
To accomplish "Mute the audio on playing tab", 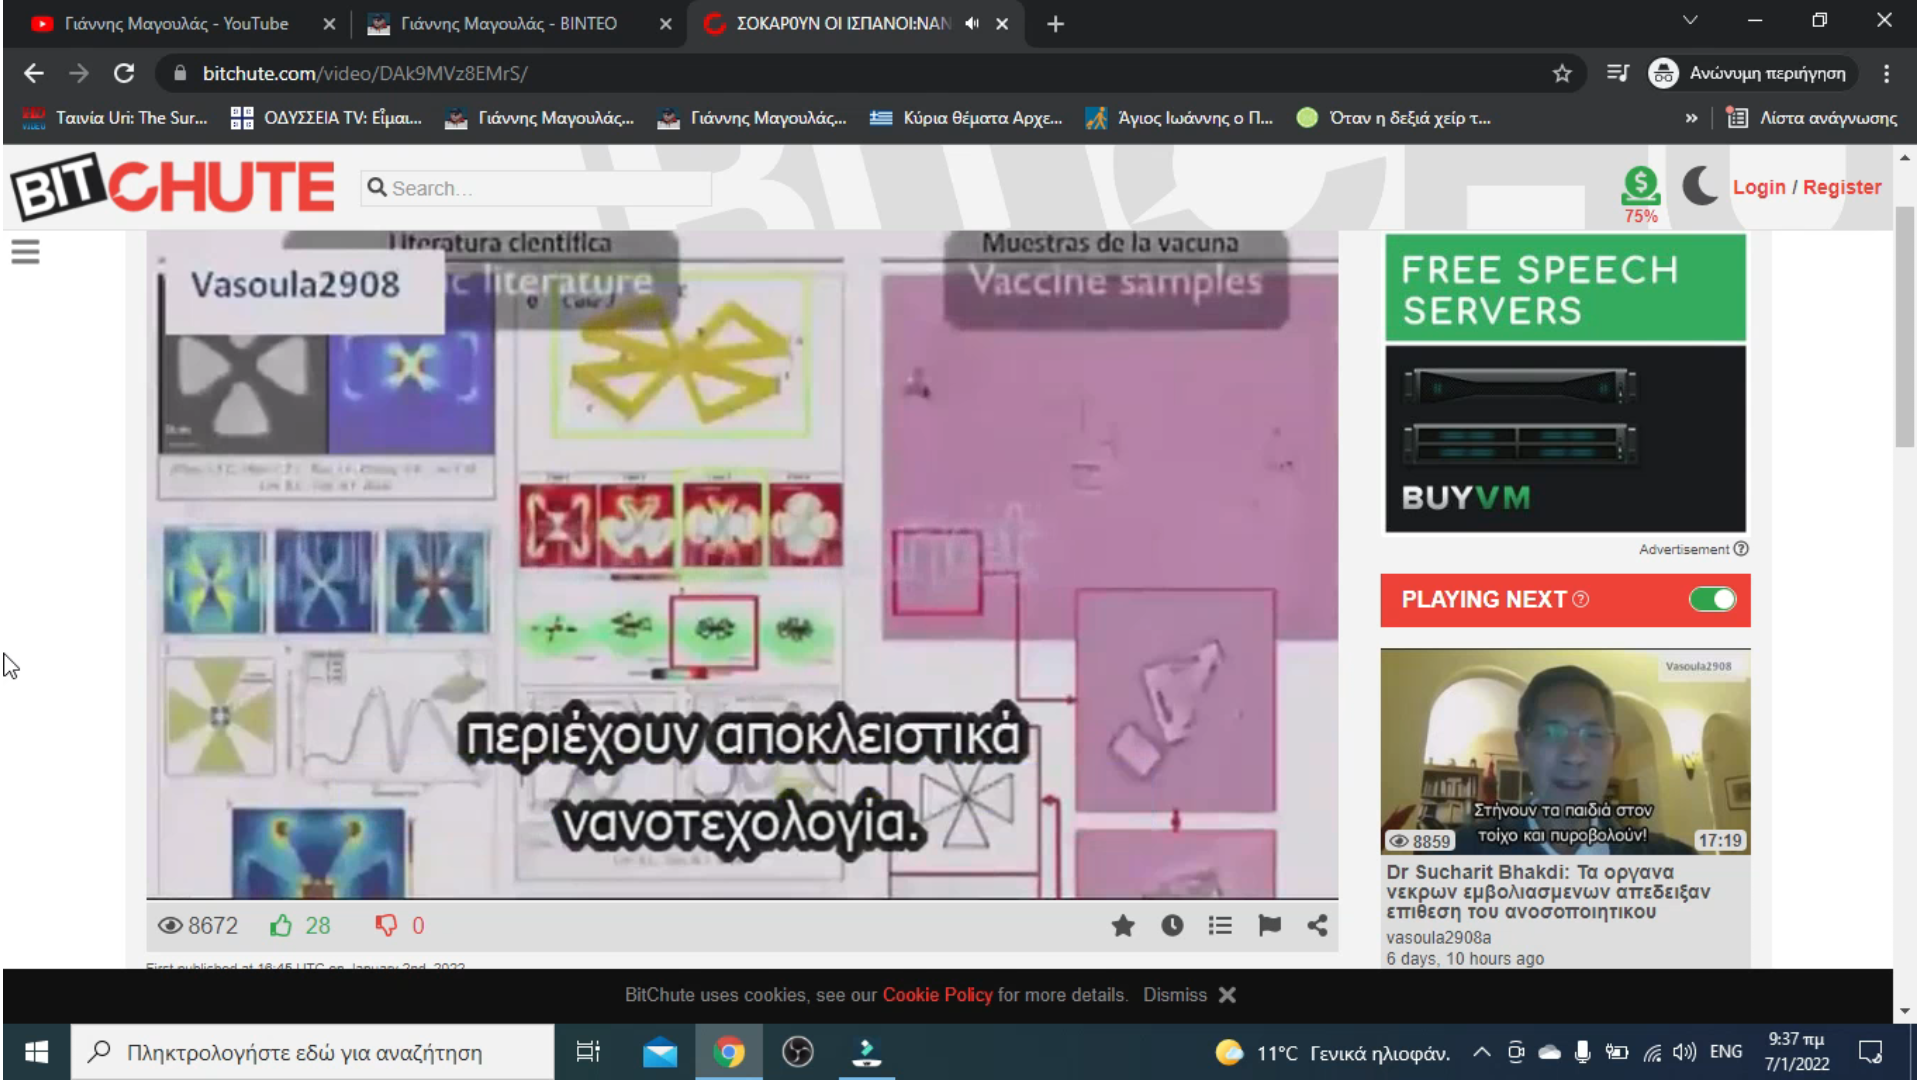I will click(972, 24).
